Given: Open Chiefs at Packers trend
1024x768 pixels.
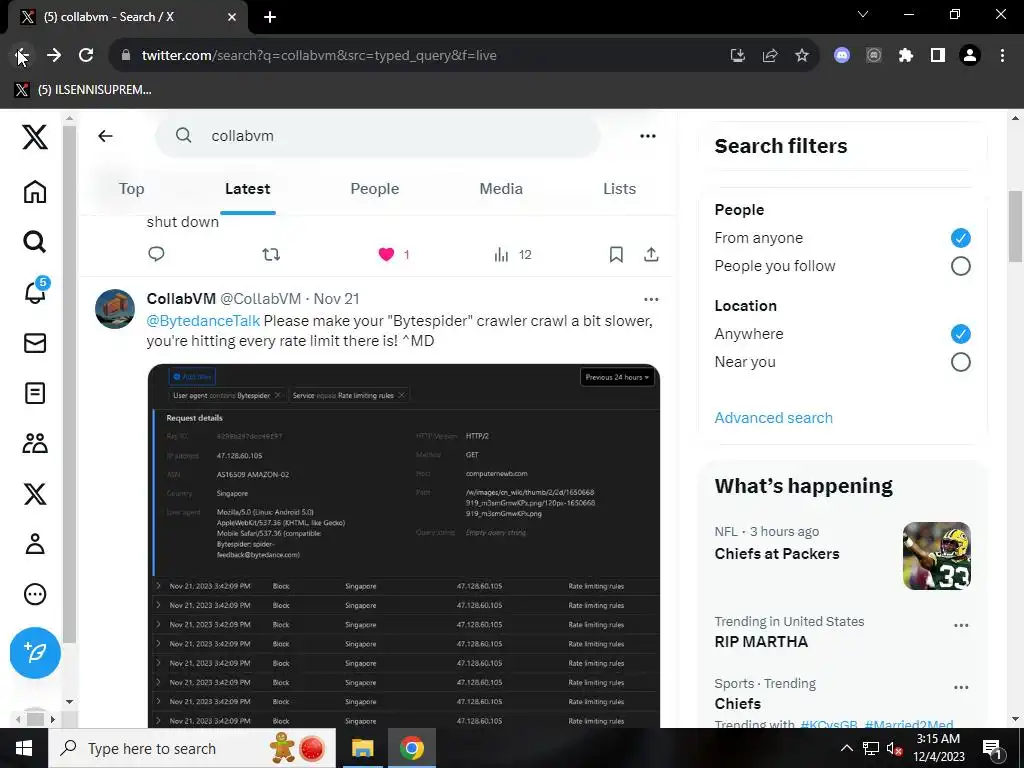Looking at the screenshot, I should coord(776,554).
